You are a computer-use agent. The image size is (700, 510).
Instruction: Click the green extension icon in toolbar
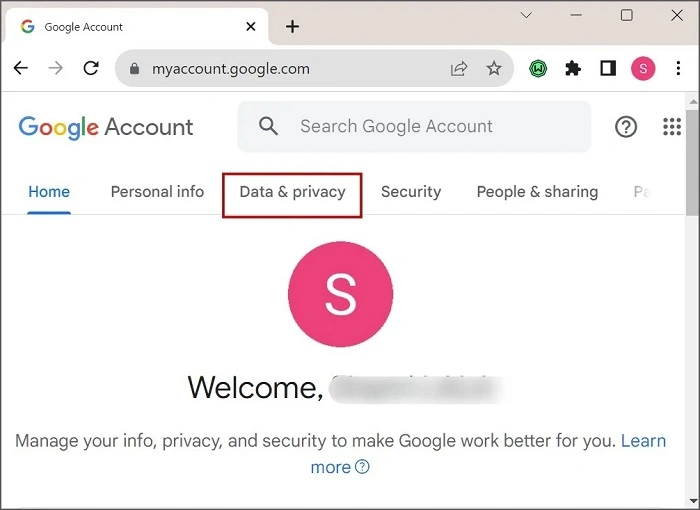[538, 69]
